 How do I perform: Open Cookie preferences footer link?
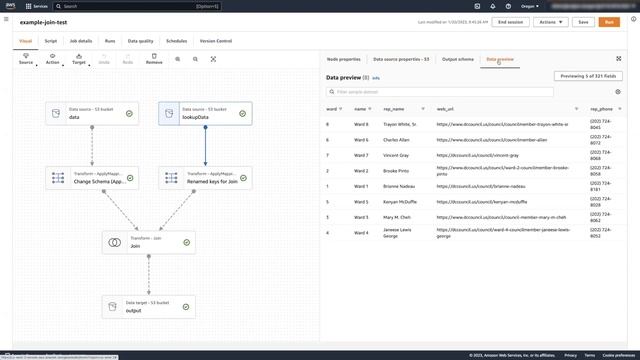tap(619, 356)
